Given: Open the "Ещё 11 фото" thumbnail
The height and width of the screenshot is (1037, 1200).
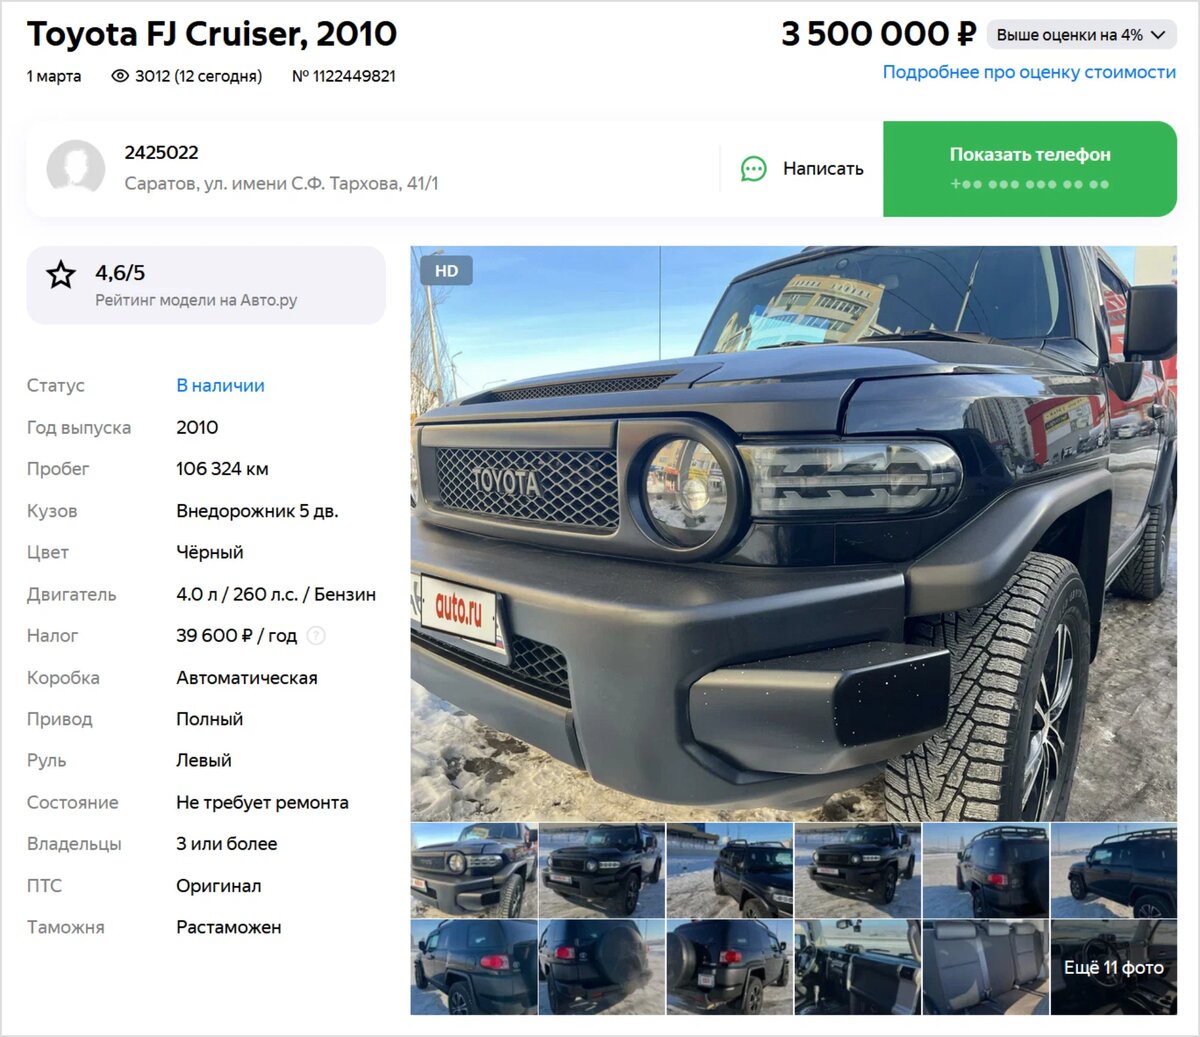Looking at the screenshot, I should tap(1114, 968).
